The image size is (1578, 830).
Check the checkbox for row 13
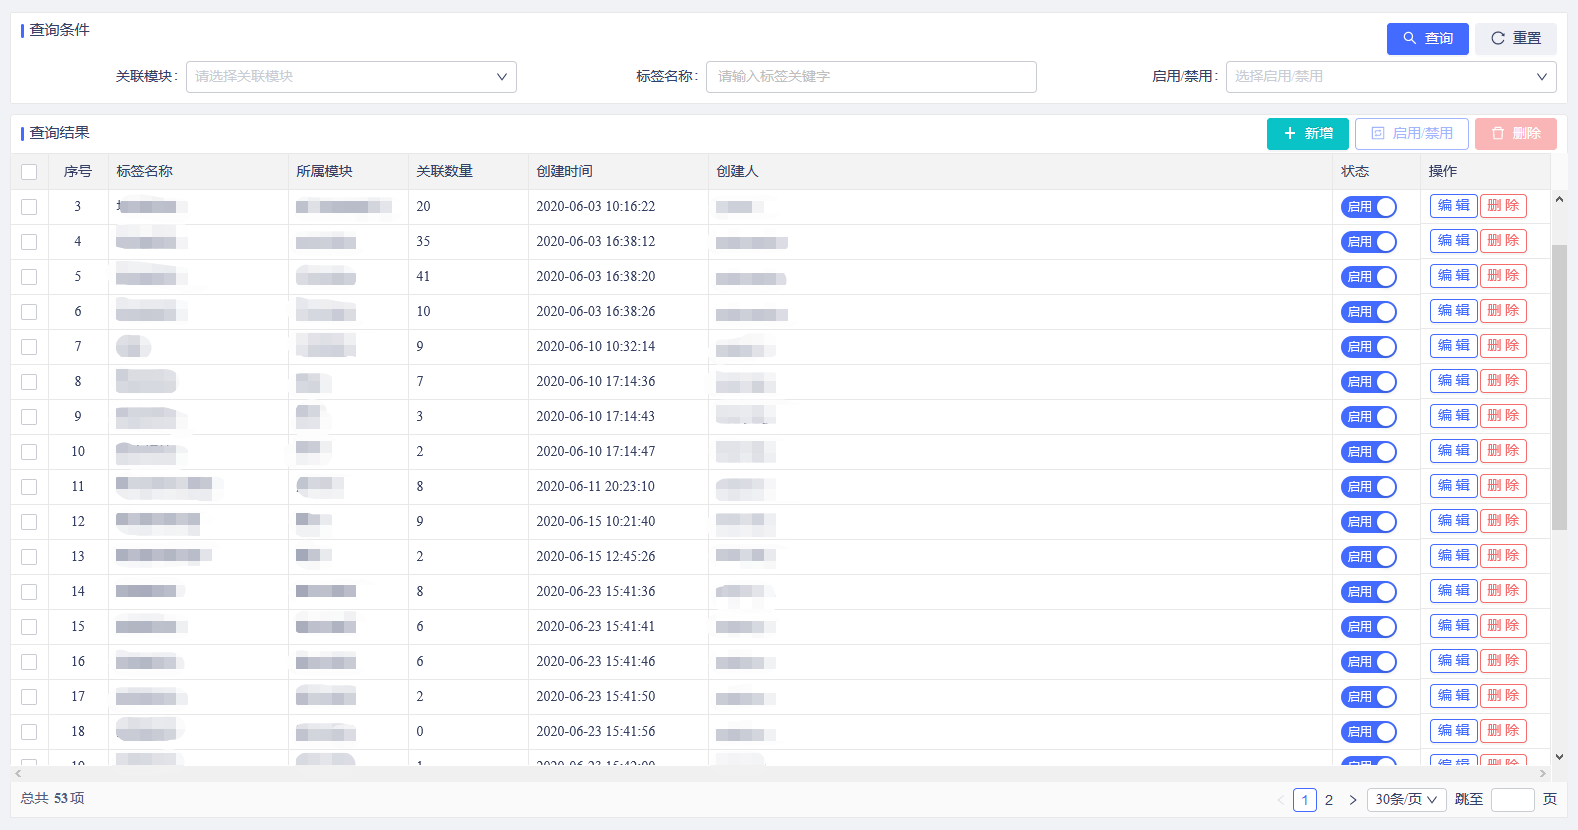tap(29, 557)
